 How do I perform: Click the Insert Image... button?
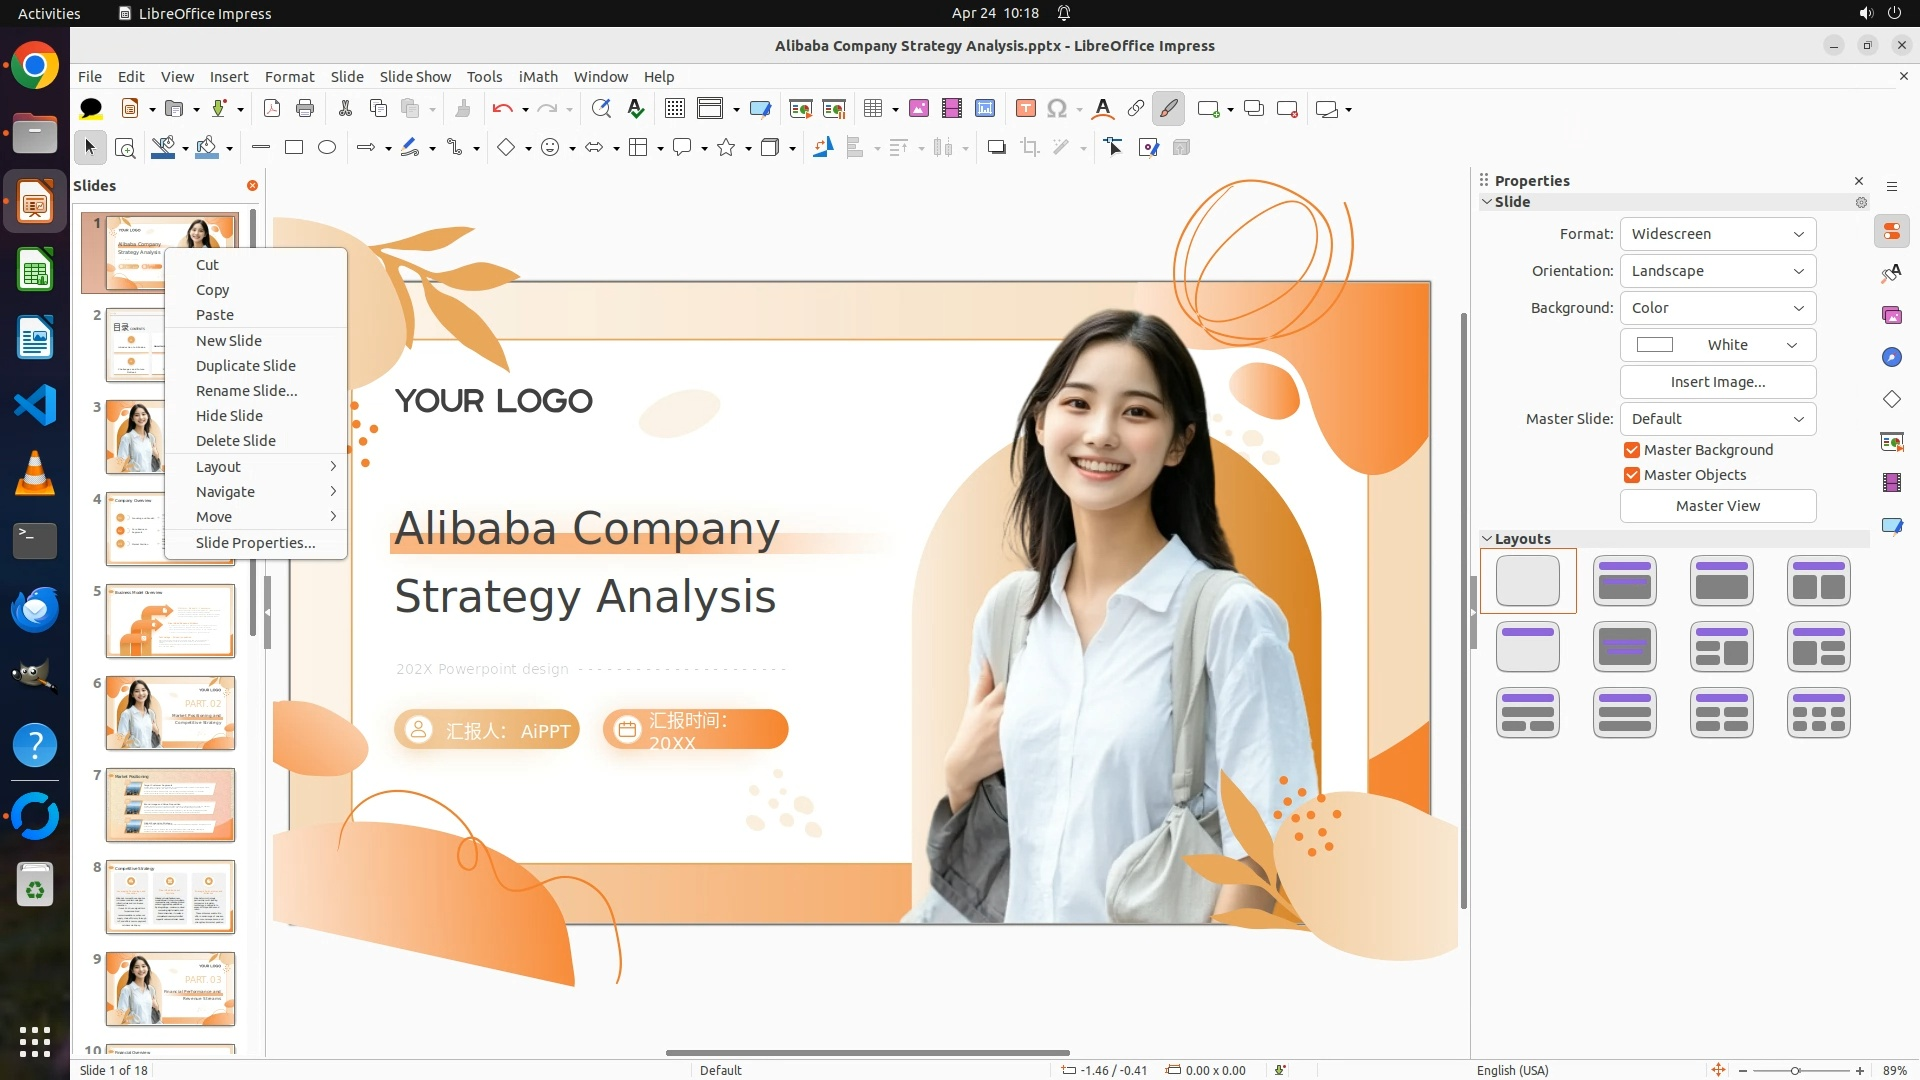(1717, 382)
